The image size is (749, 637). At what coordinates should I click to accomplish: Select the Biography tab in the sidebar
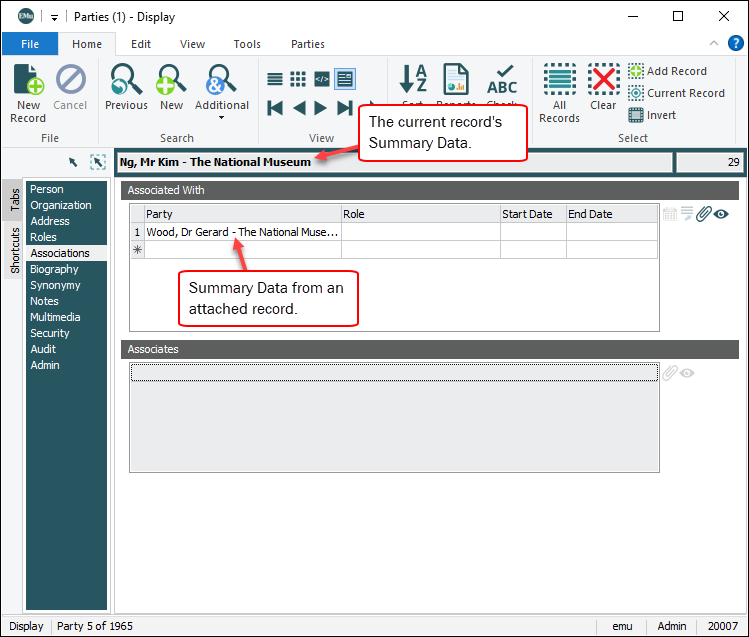coord(54,269)
